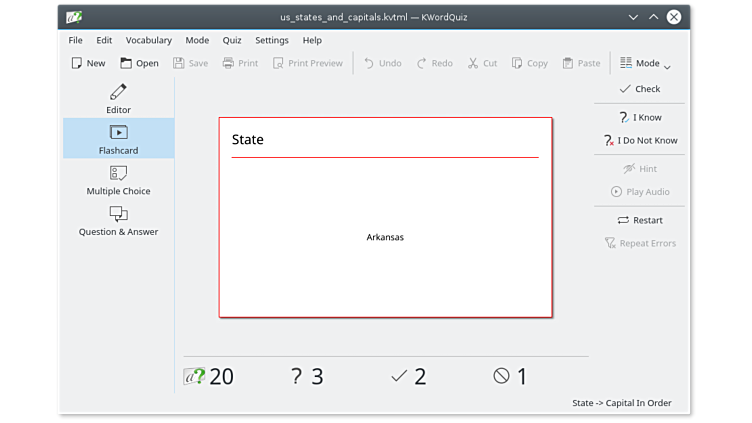The height and width of the screenshot is (423, 752).
Task: Mark card as I Do Not Know
Action: [x=640, y=141]
